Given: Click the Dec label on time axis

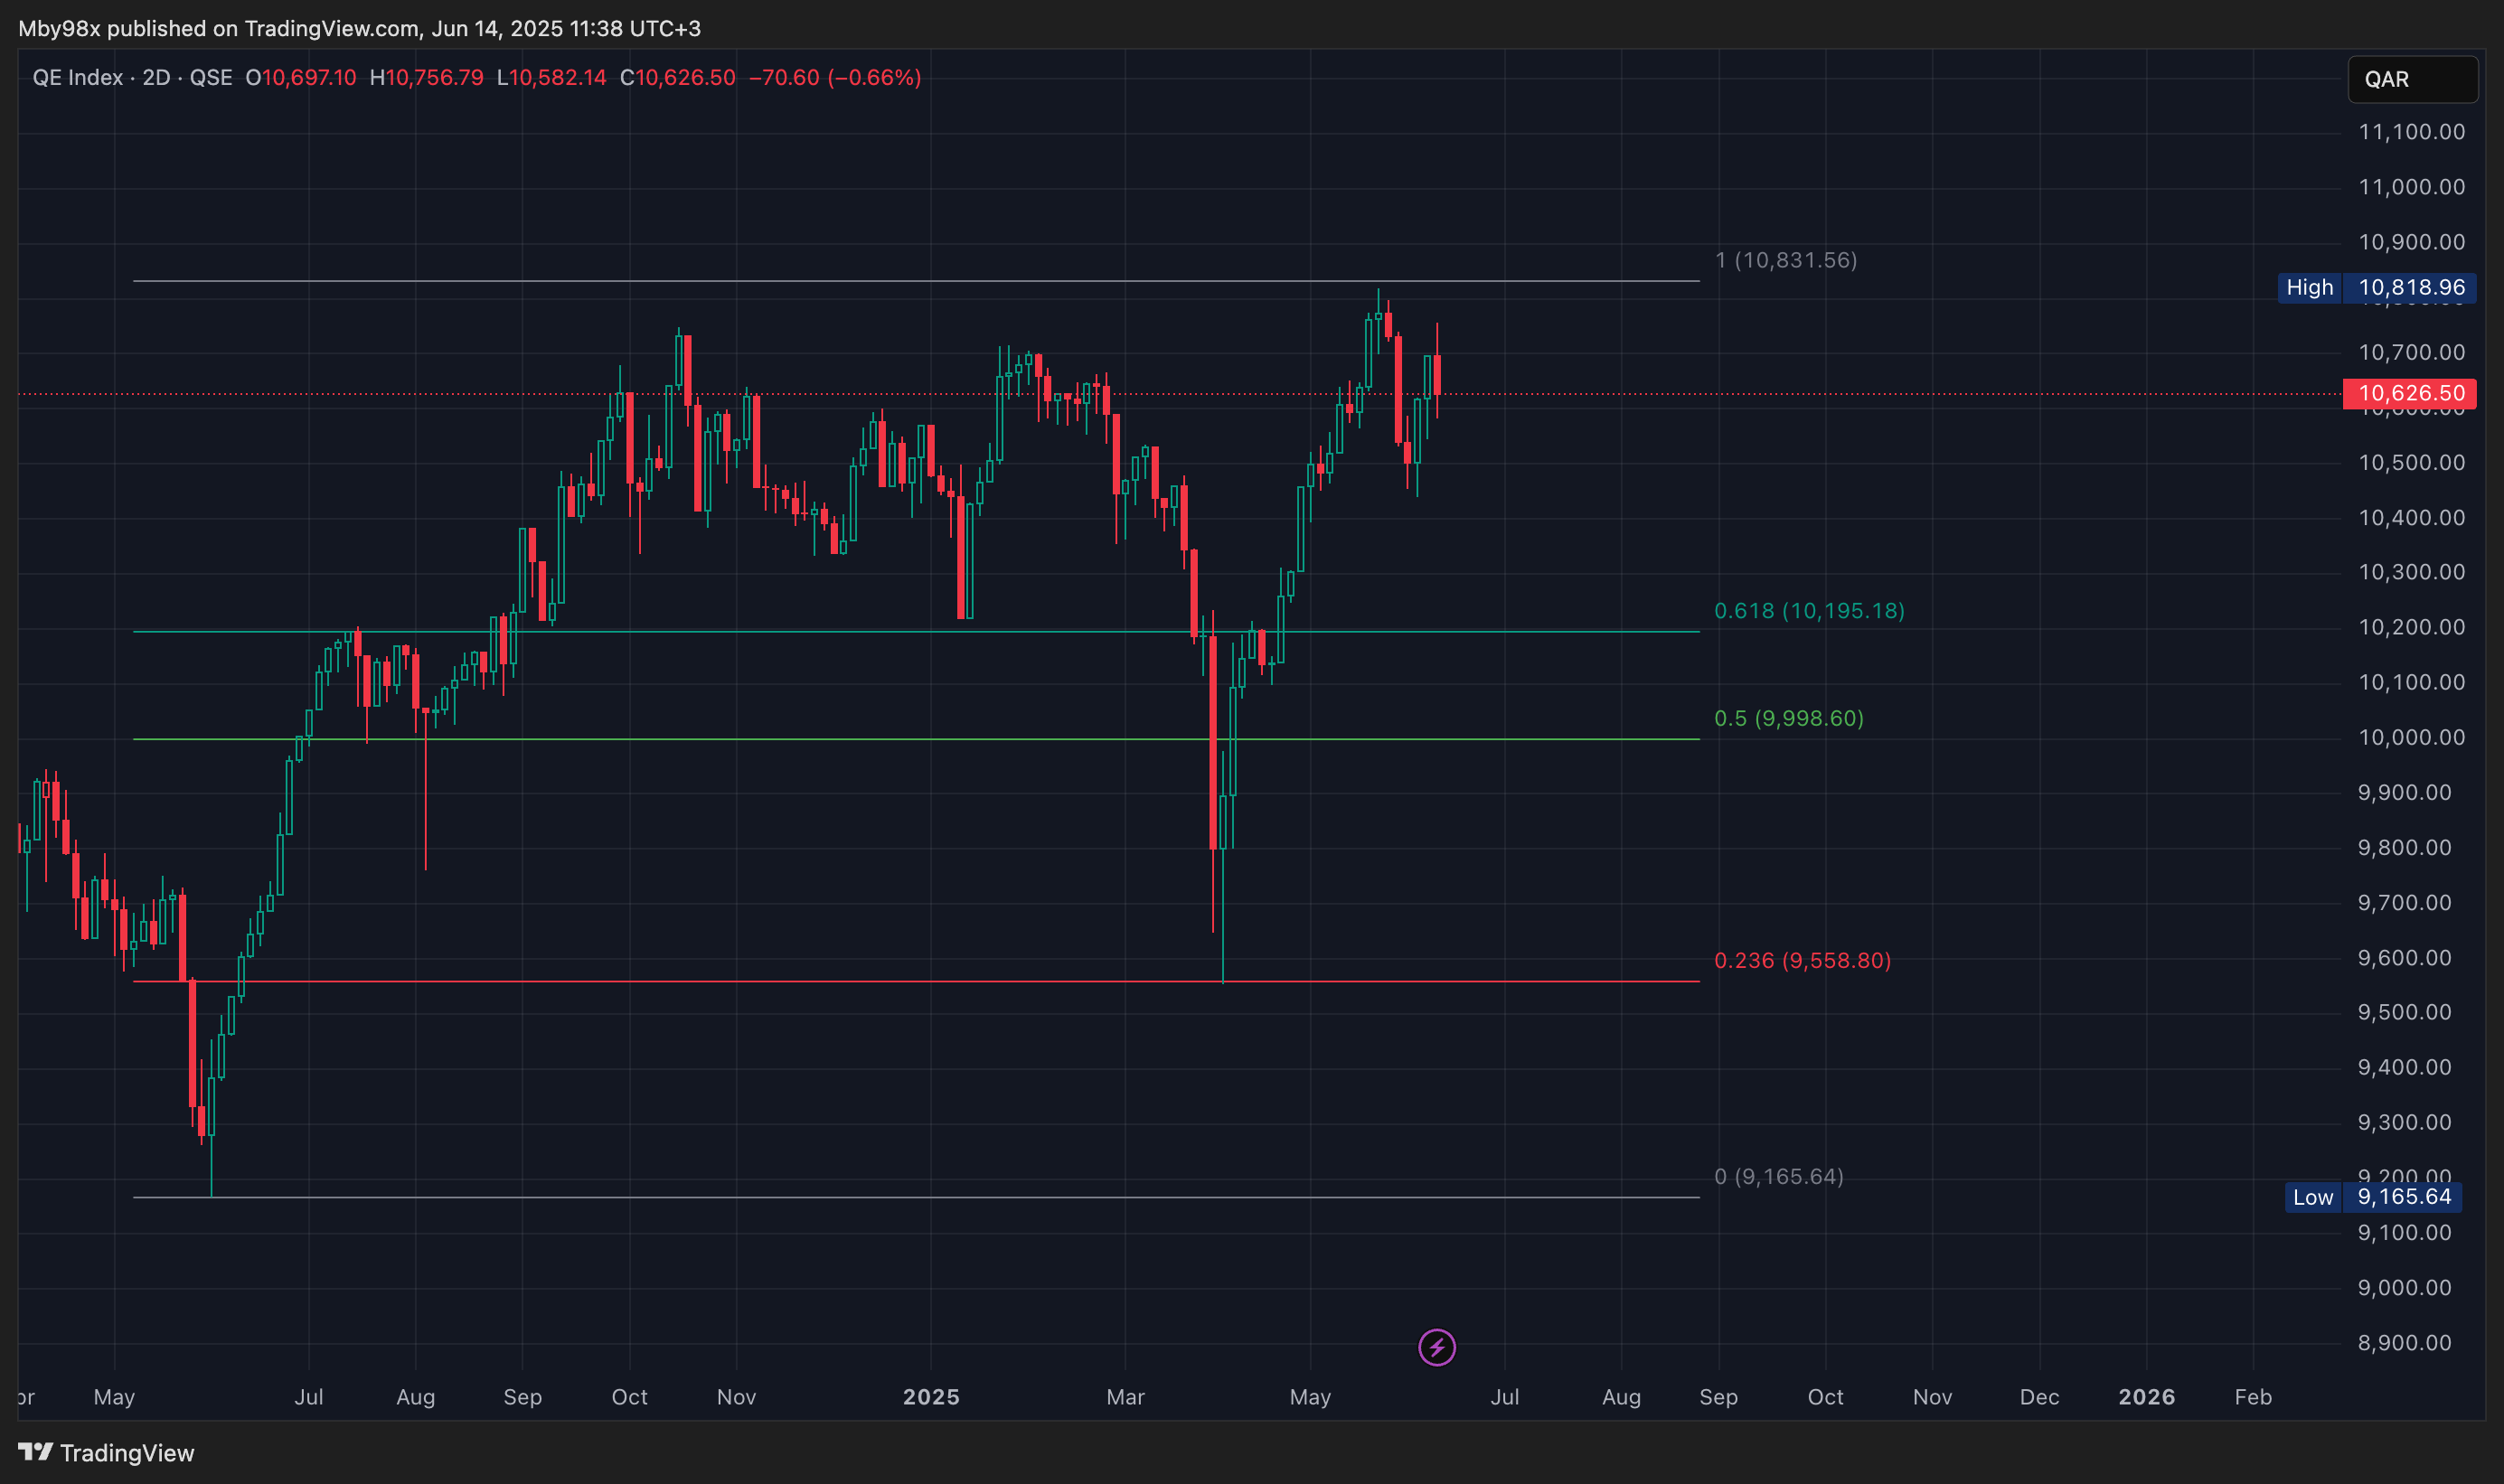Looking at the screenshot, I should pos(2039,1396).
